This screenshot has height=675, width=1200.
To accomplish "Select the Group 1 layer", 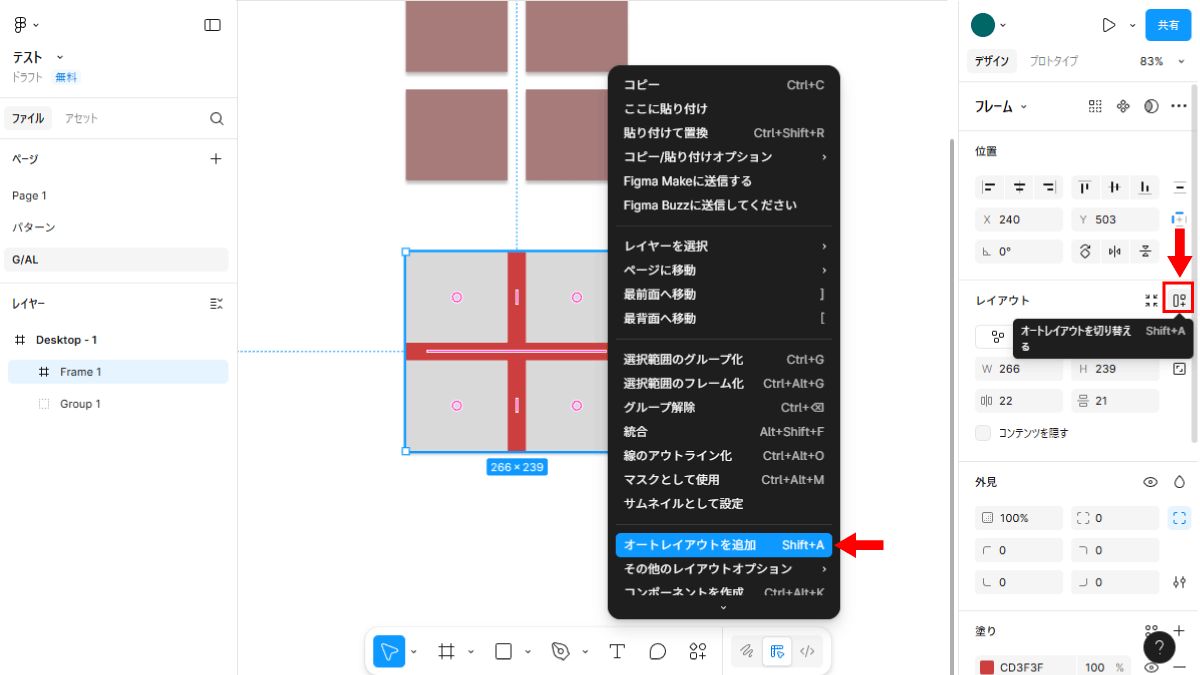I will tap(80, 404).
